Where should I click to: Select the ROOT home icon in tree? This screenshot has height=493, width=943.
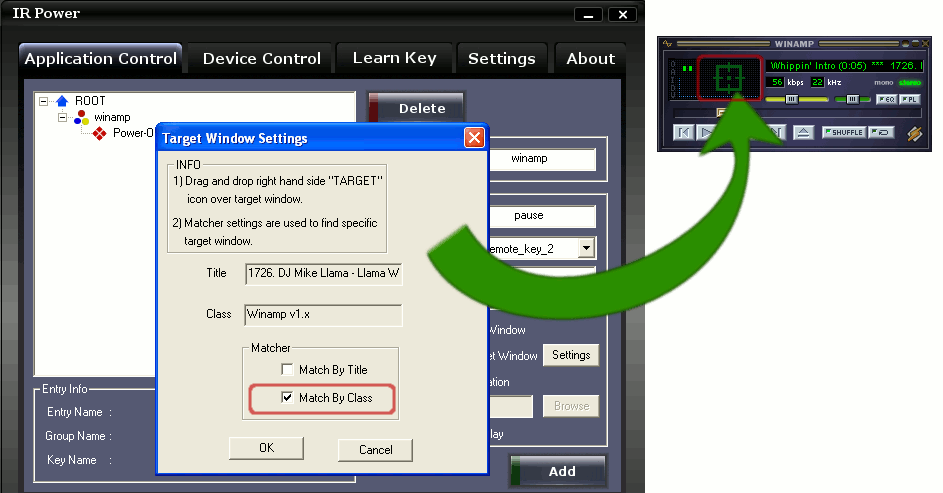[x=62, y=101]
